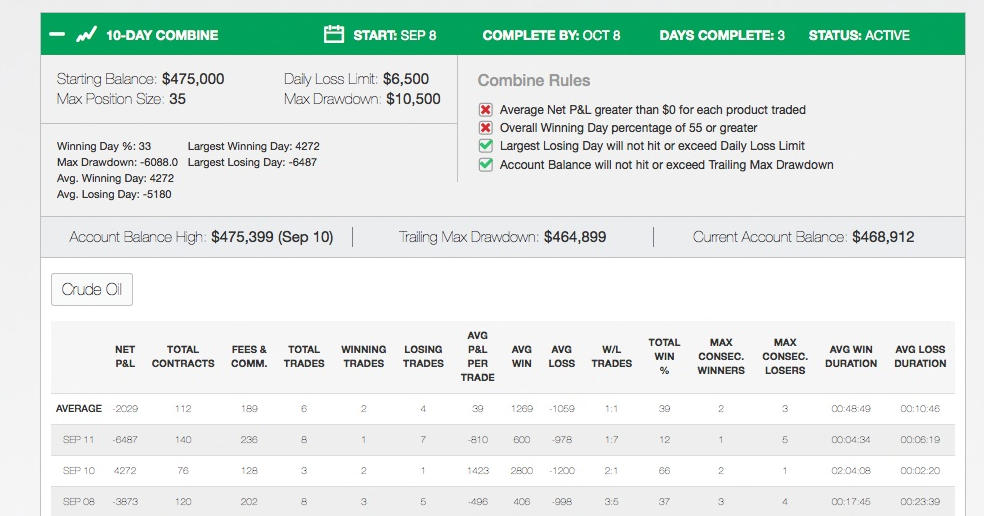Click the Account Balance High $475,399 (Sep 10) text

[201, 237]
